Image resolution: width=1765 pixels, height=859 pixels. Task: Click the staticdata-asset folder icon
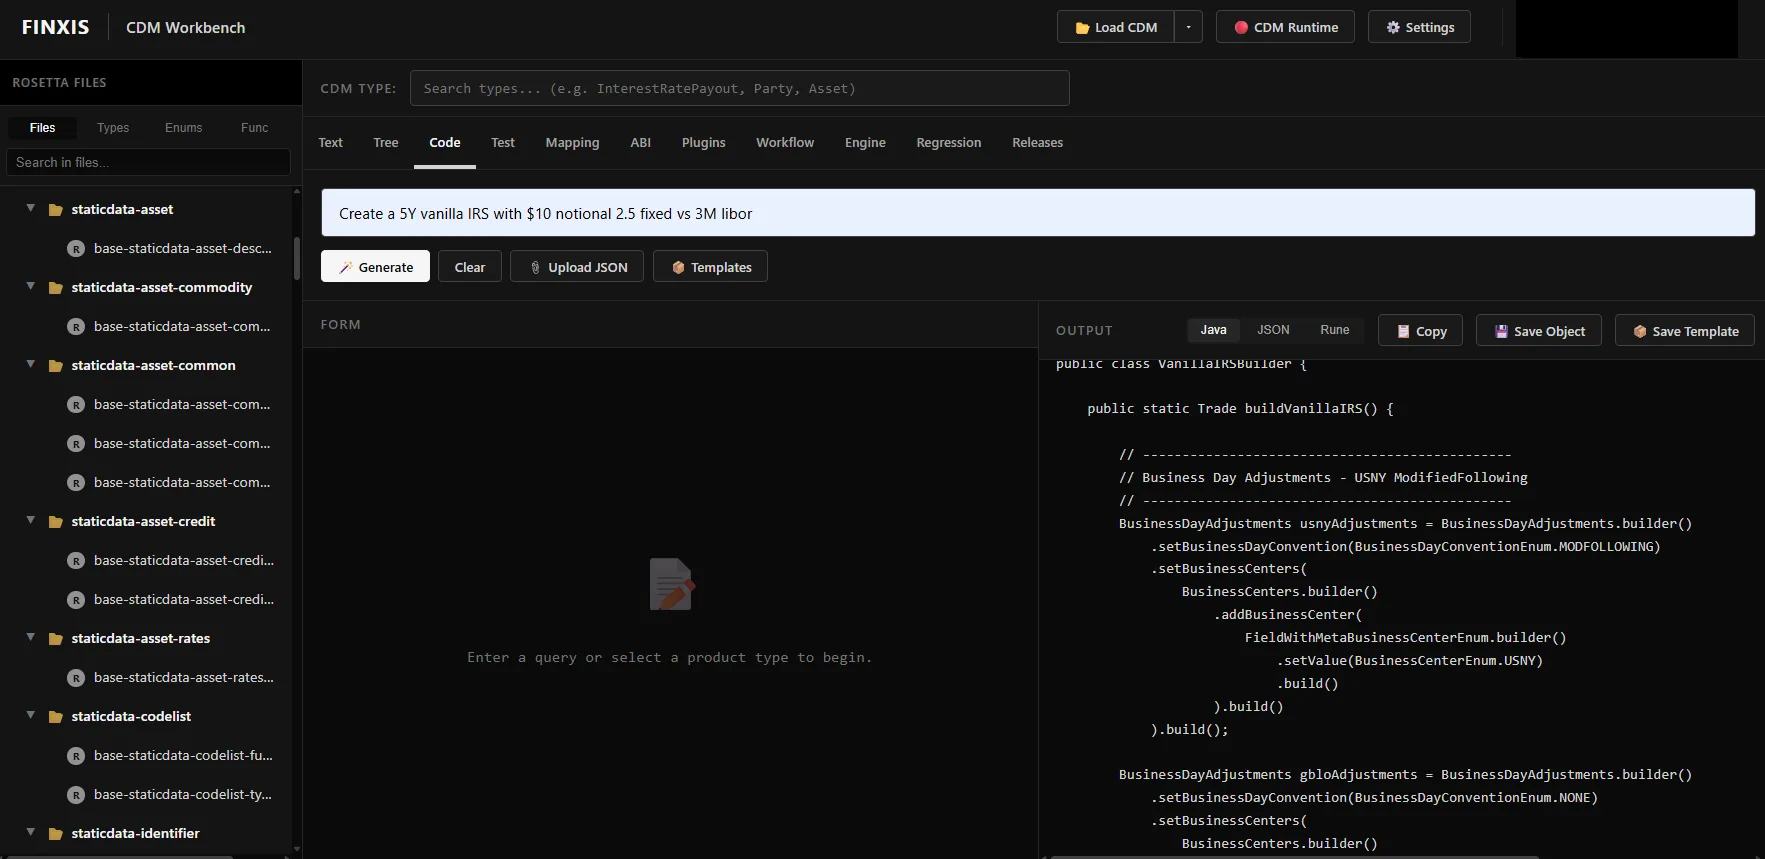click(x=56, y=210)
